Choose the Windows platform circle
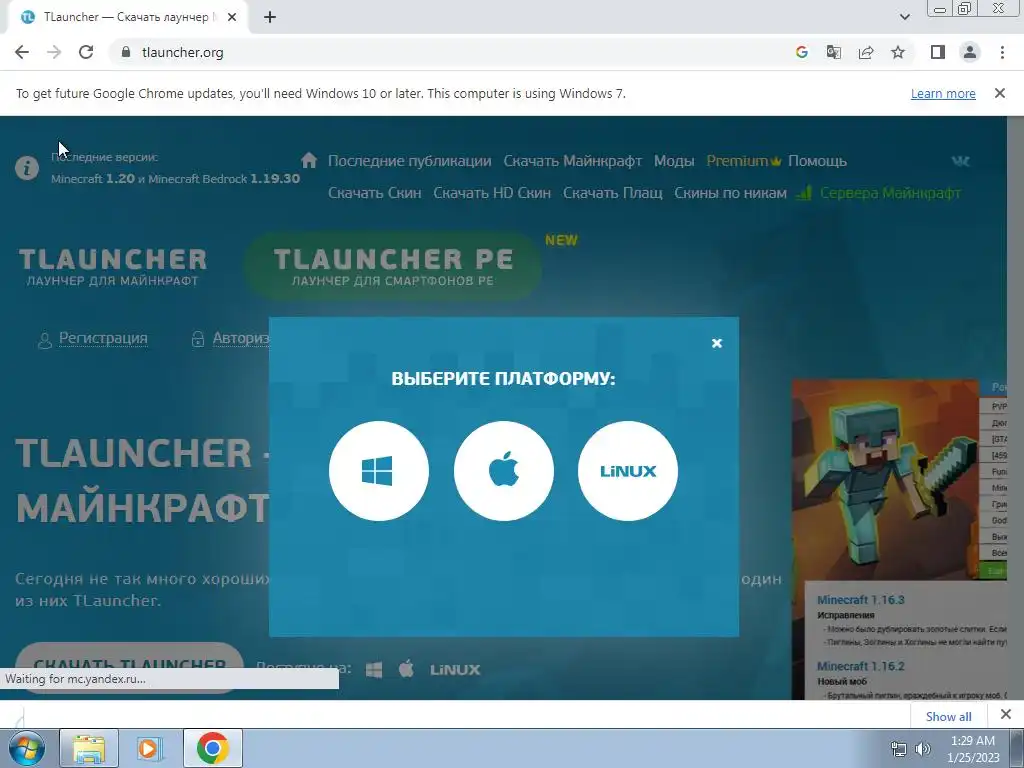Viewport: 1024px width, 768px height. coord(379,471)
